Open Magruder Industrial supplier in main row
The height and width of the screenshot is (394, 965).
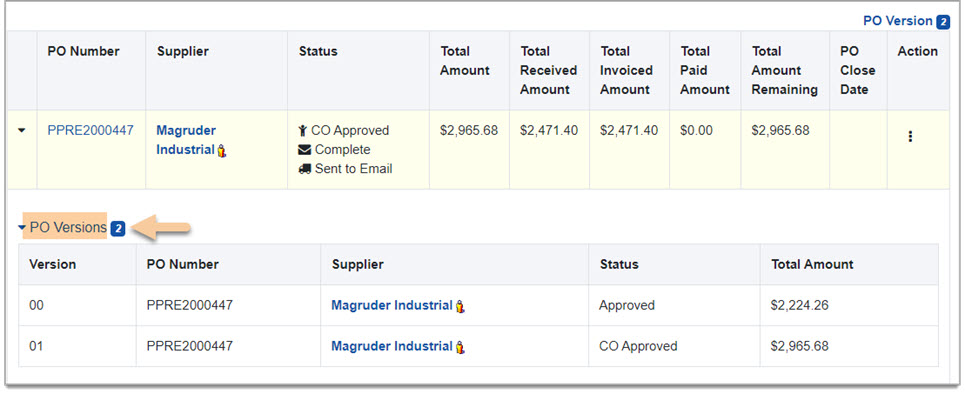point(186,140)
